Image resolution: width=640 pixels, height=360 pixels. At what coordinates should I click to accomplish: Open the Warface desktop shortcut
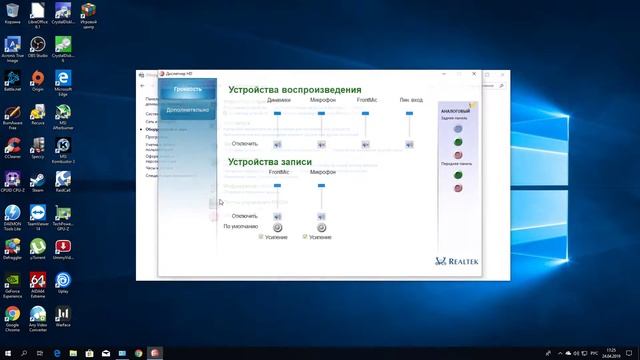tap(63, 316)
